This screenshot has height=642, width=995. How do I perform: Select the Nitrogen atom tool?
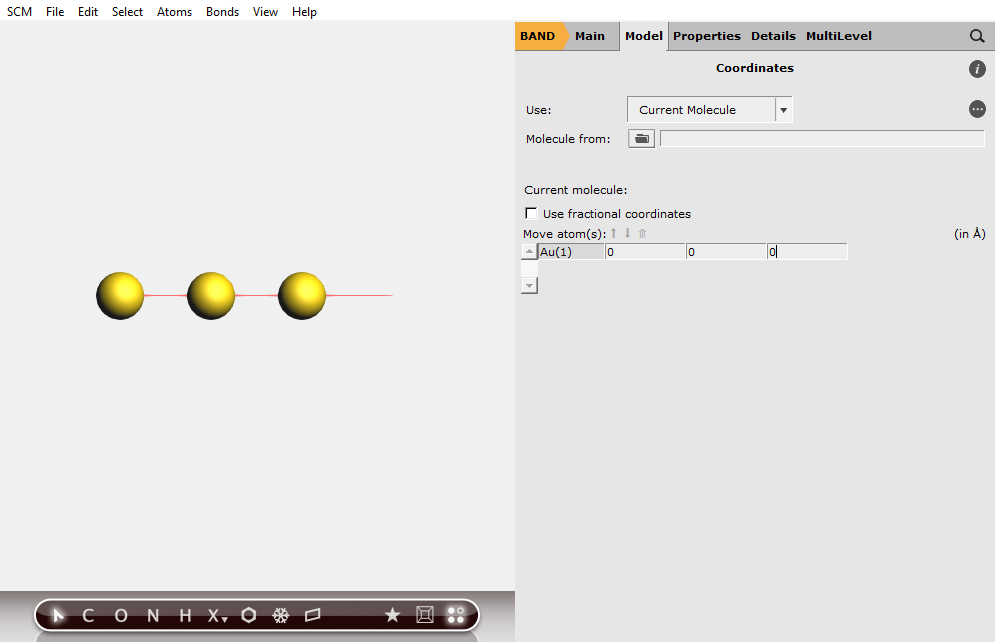click(x=151, y=615)
